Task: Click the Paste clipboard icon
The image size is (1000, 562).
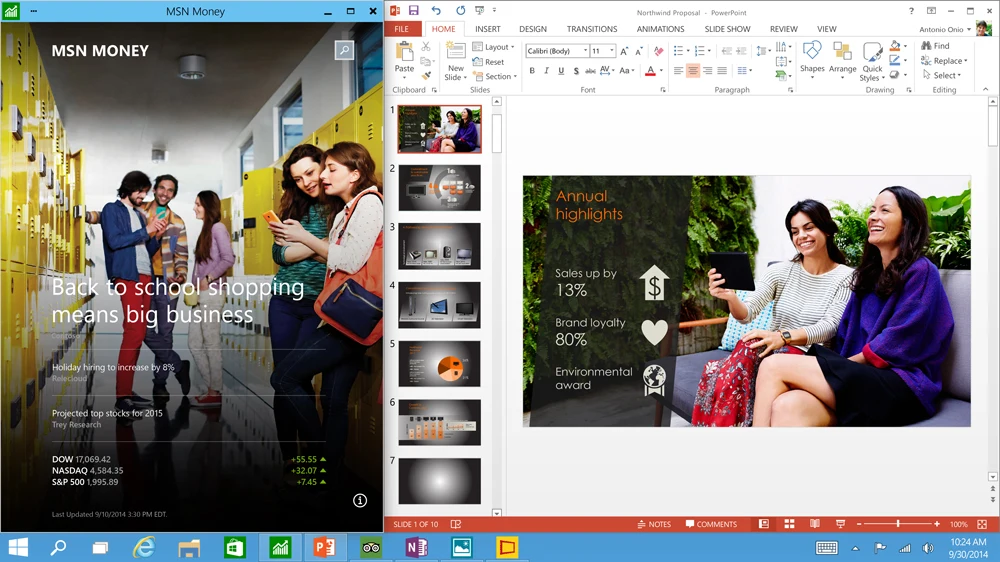Action: [404, 54]
